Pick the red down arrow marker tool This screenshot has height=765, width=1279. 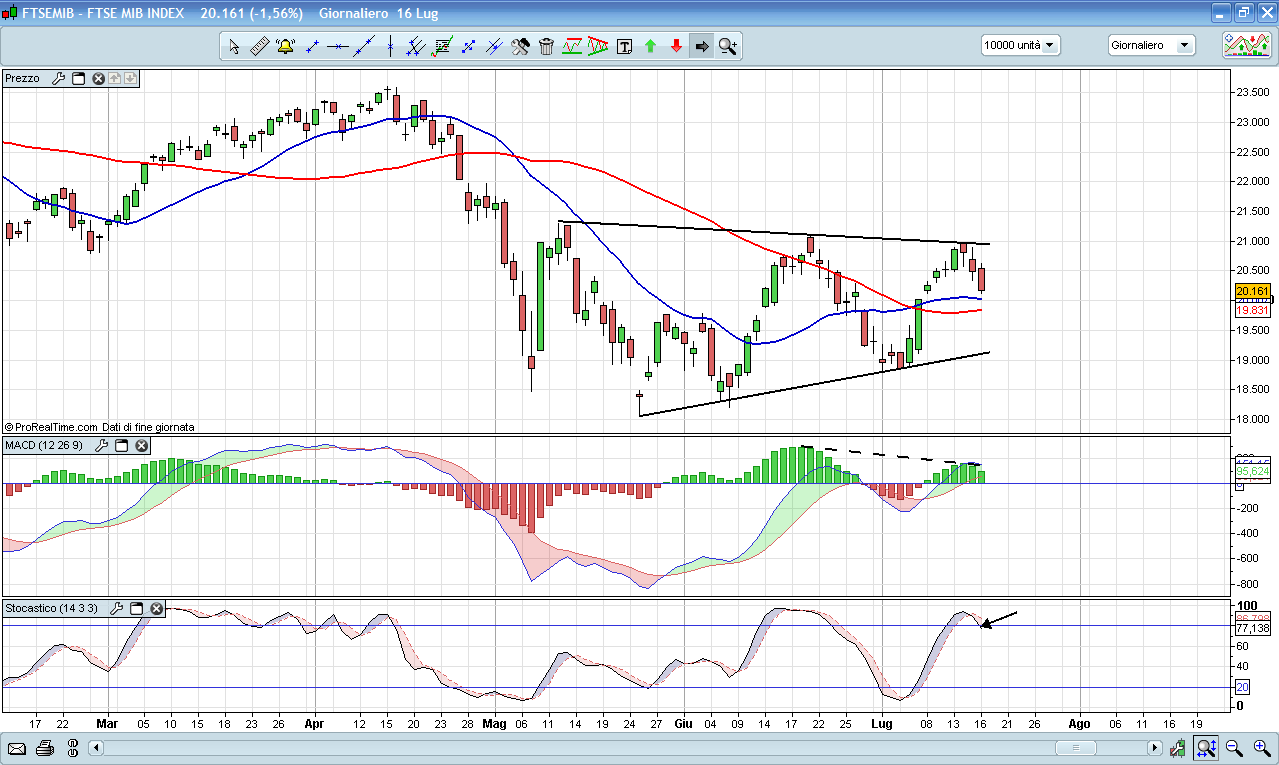pos(676,46)
